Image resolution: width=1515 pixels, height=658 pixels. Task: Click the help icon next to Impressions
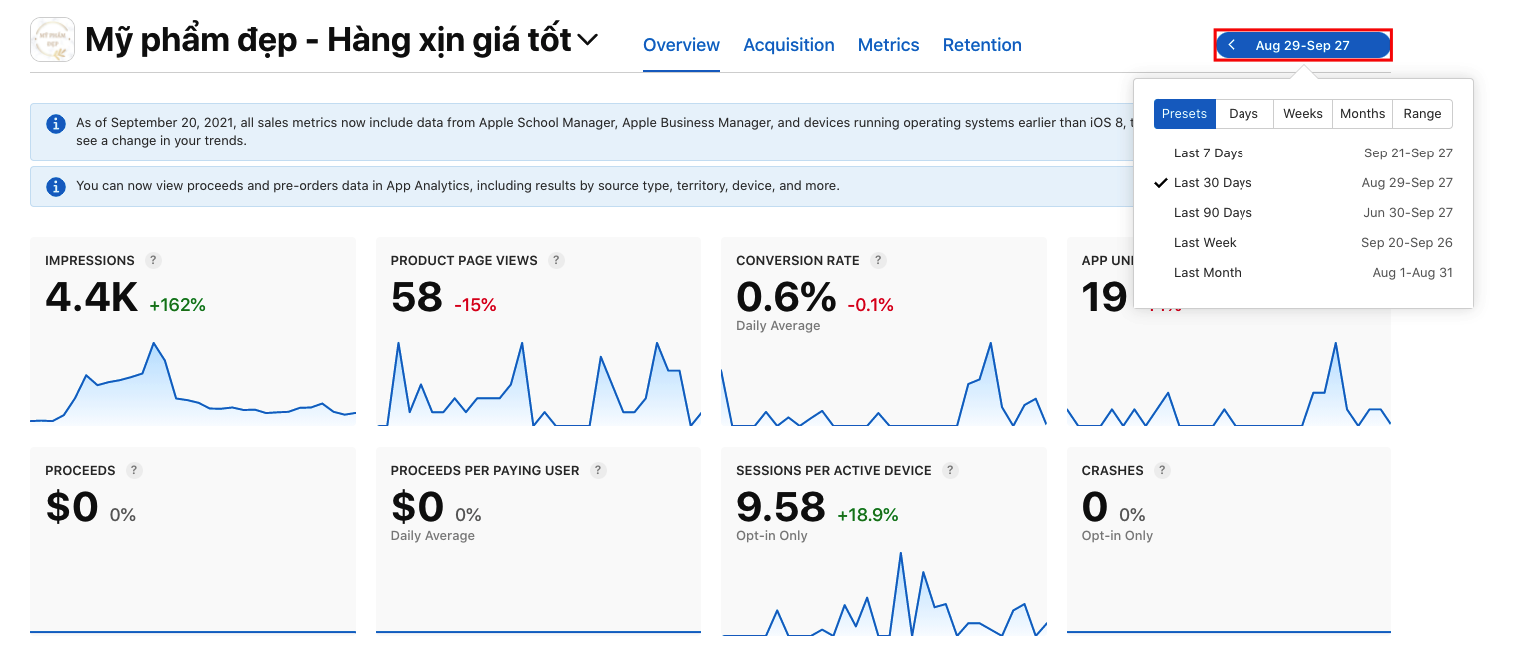point(153,260)
